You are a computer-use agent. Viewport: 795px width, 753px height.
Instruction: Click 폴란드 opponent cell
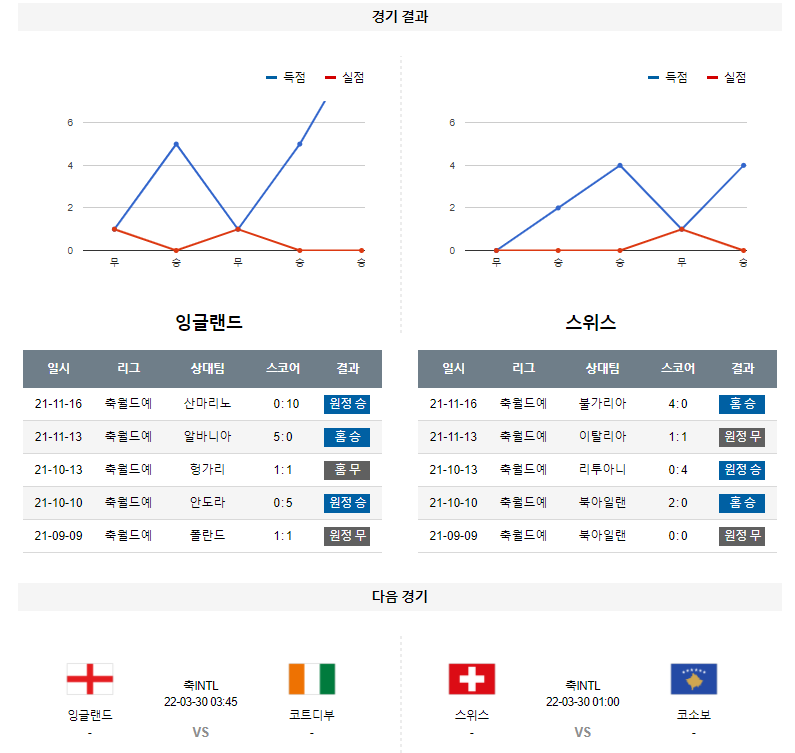pyautogui.click(x=207, y=535)
